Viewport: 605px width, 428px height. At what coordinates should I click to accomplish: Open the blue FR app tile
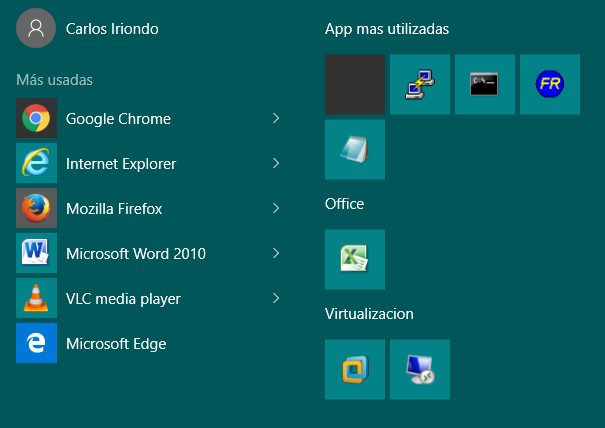(549, 85)
